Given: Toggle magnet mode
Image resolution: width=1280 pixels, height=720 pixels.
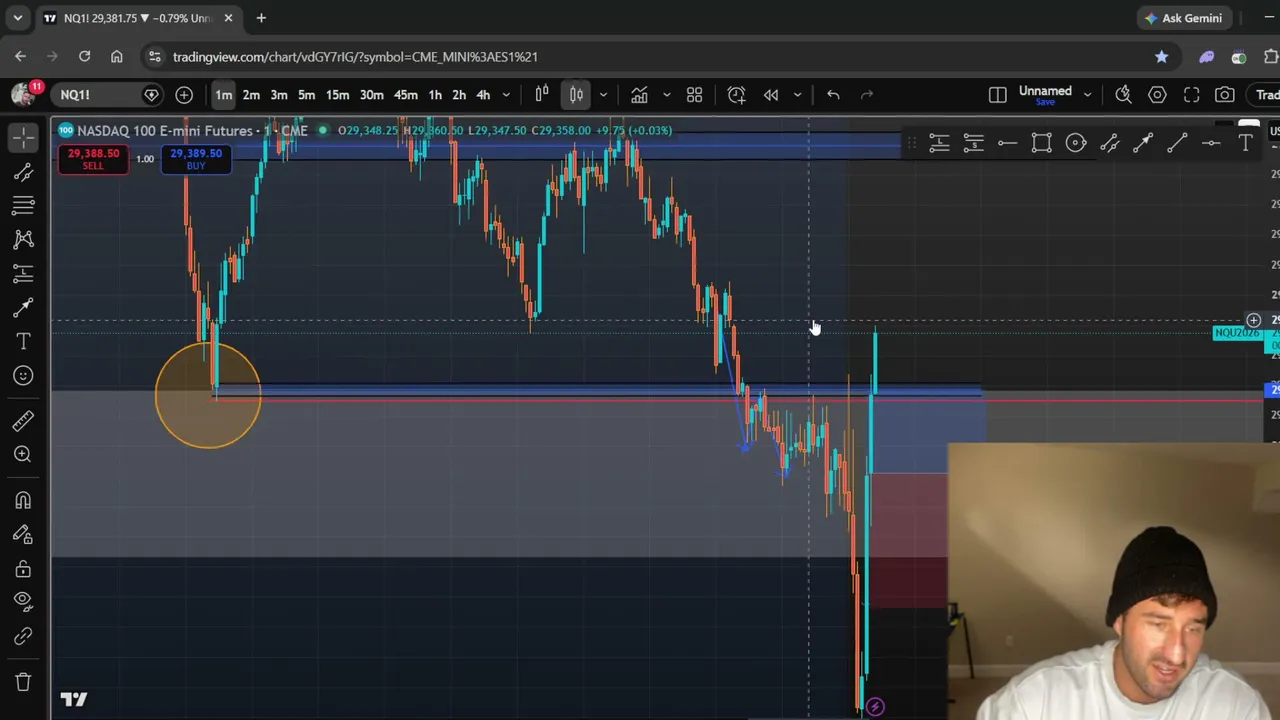Looking at the screenshot, I should 23,500.
